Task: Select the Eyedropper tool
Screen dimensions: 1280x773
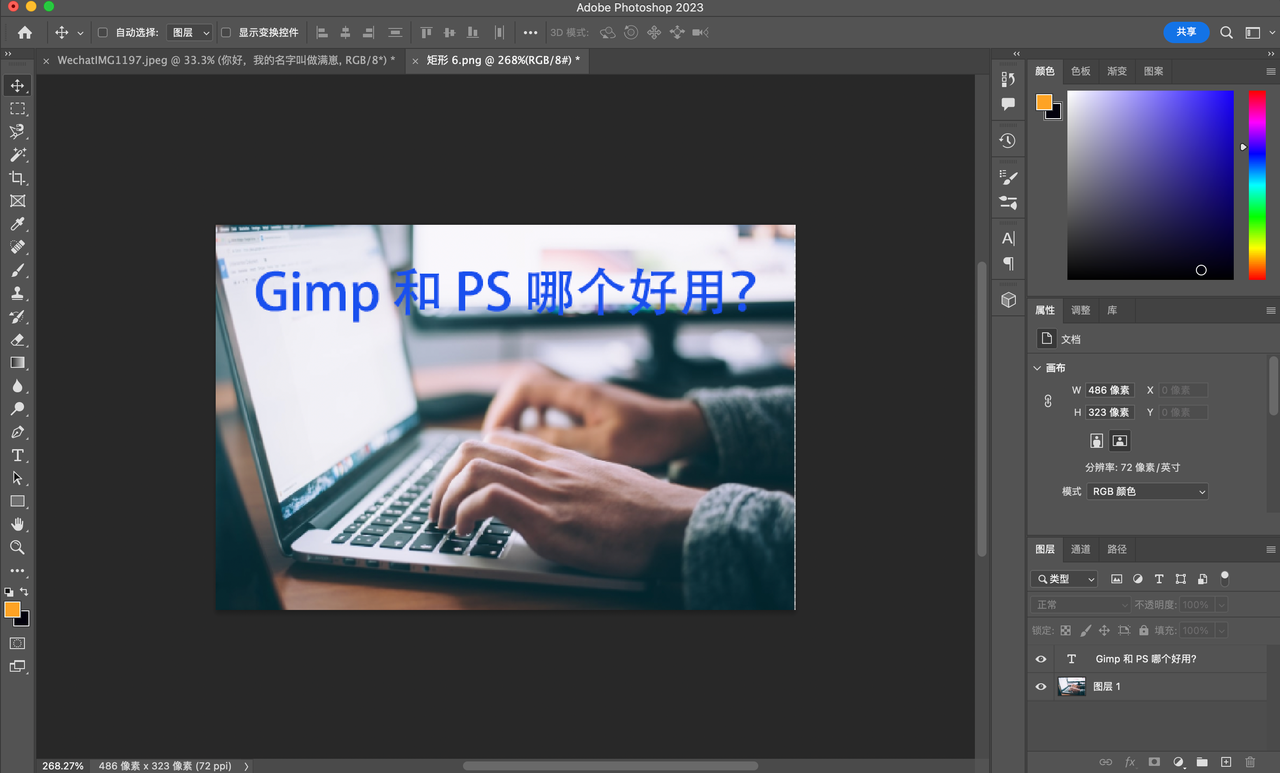Action: coord(17,224)
